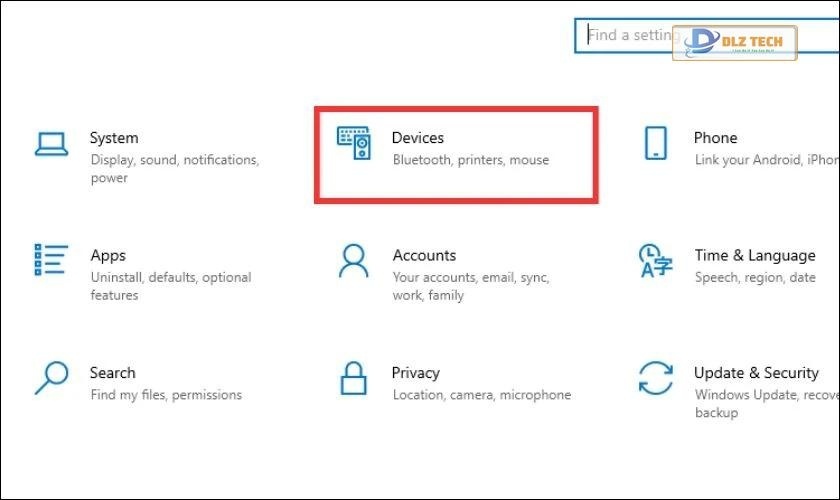Click the Privacy padlock icon
840x500 pixels.
[353, 379]
